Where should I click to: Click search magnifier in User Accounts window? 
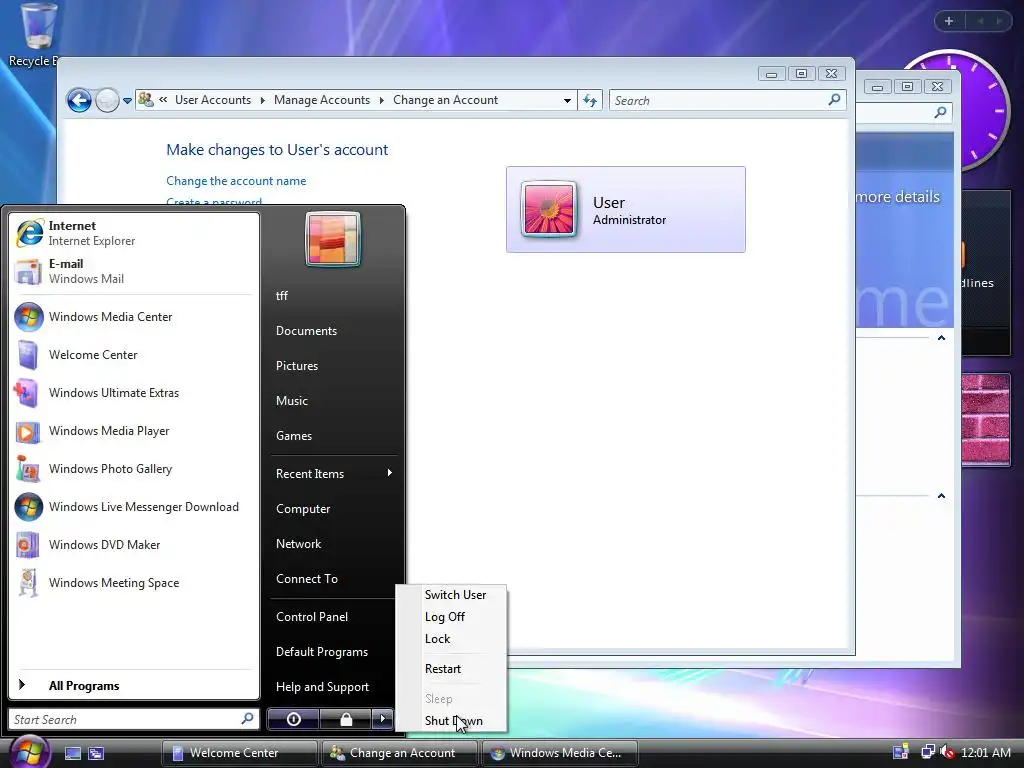tap(834, 100)
